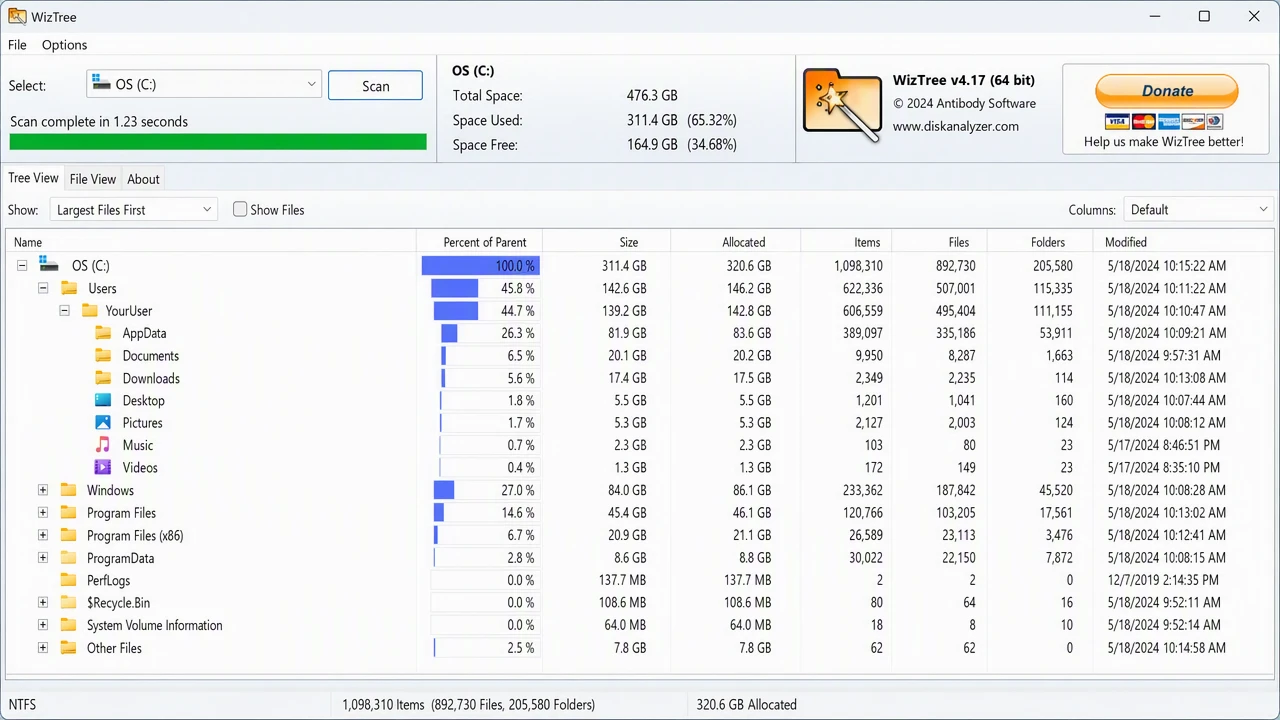This screenshot has height=720, width=1280.
Task: Enable the Show Files checkbox
Action: pos(240,210)
